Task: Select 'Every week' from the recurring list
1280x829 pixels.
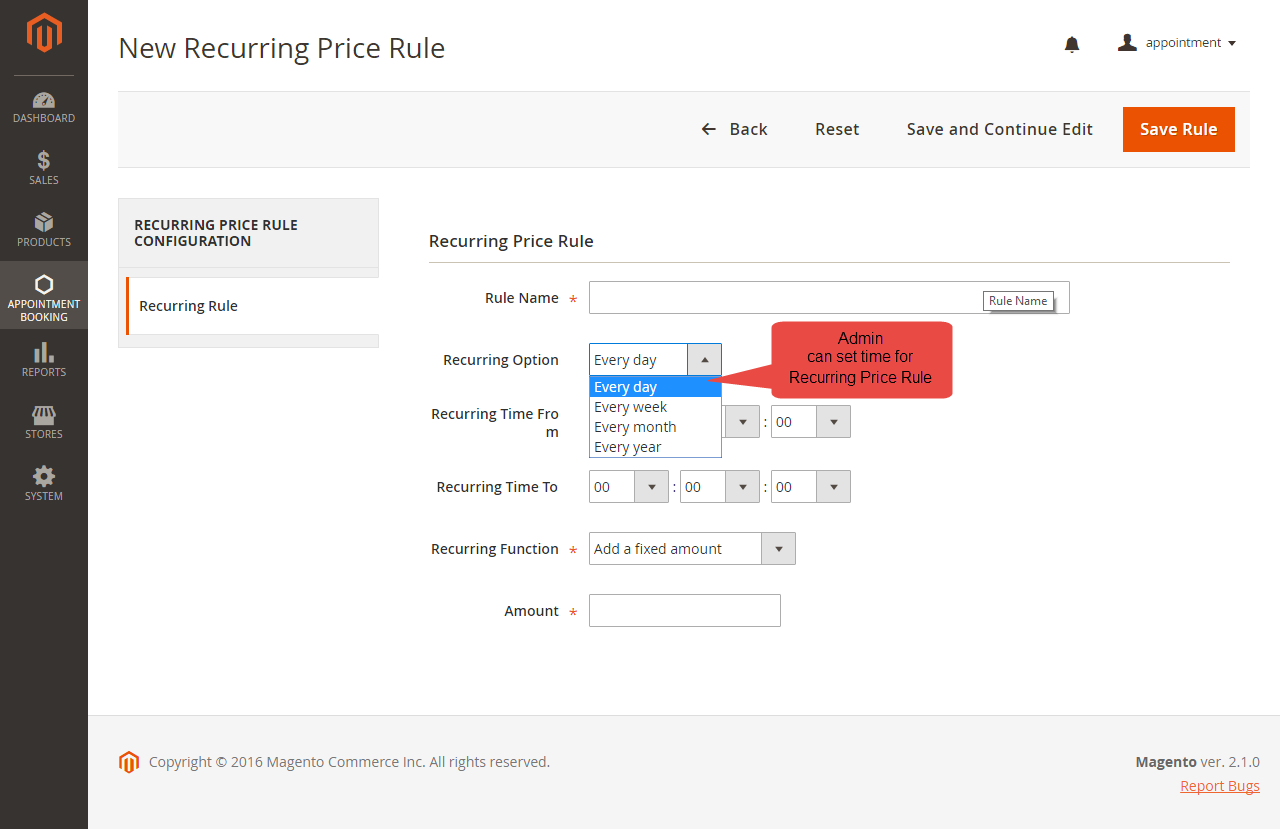Action: 631,407
